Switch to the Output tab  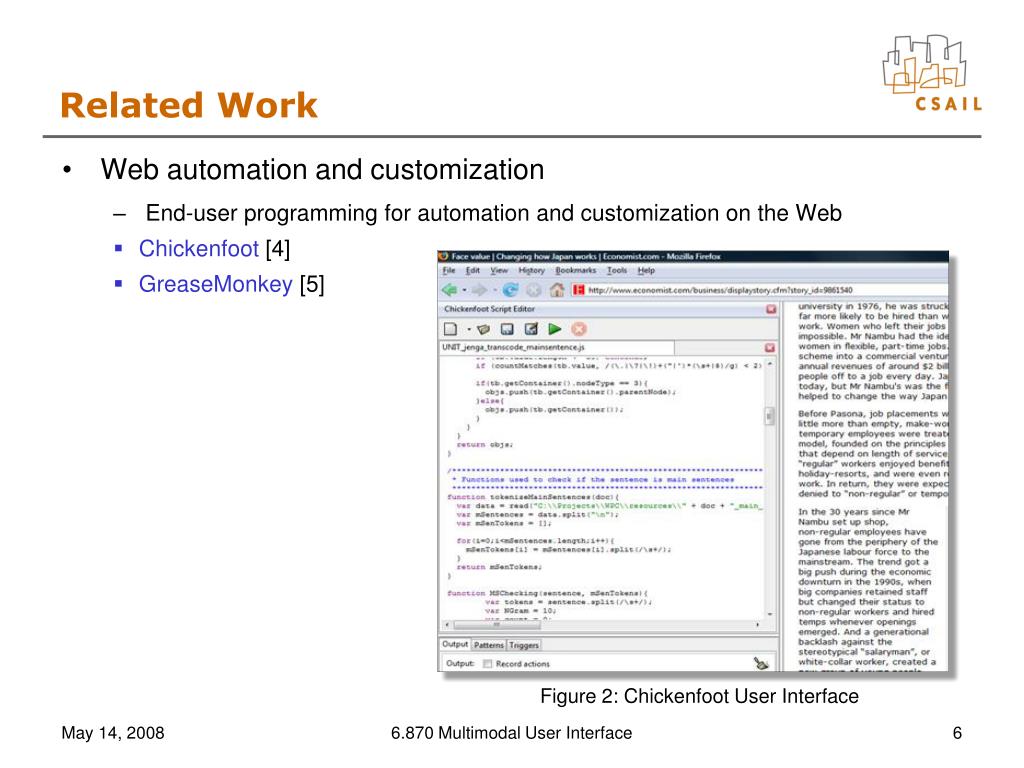(x=455, y=645)
